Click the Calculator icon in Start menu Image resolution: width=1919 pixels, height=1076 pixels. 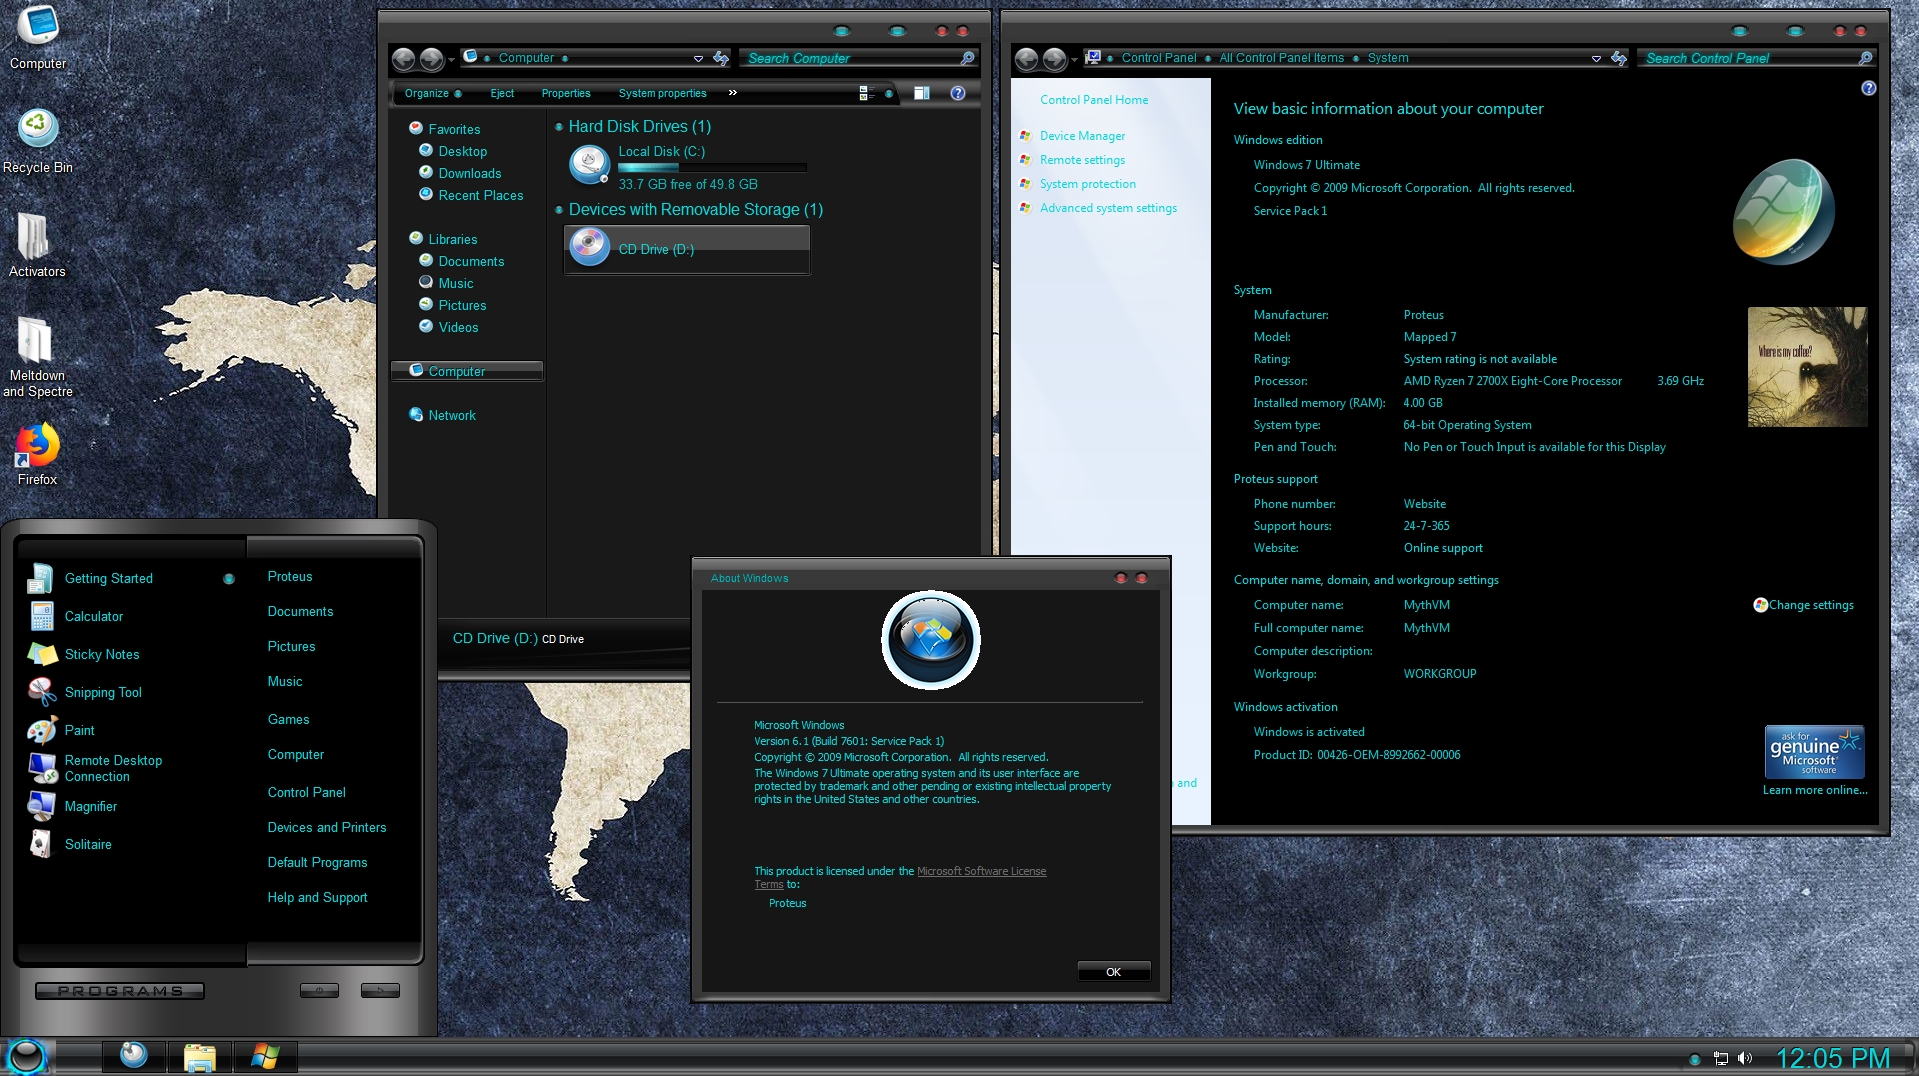click(42, 616)
